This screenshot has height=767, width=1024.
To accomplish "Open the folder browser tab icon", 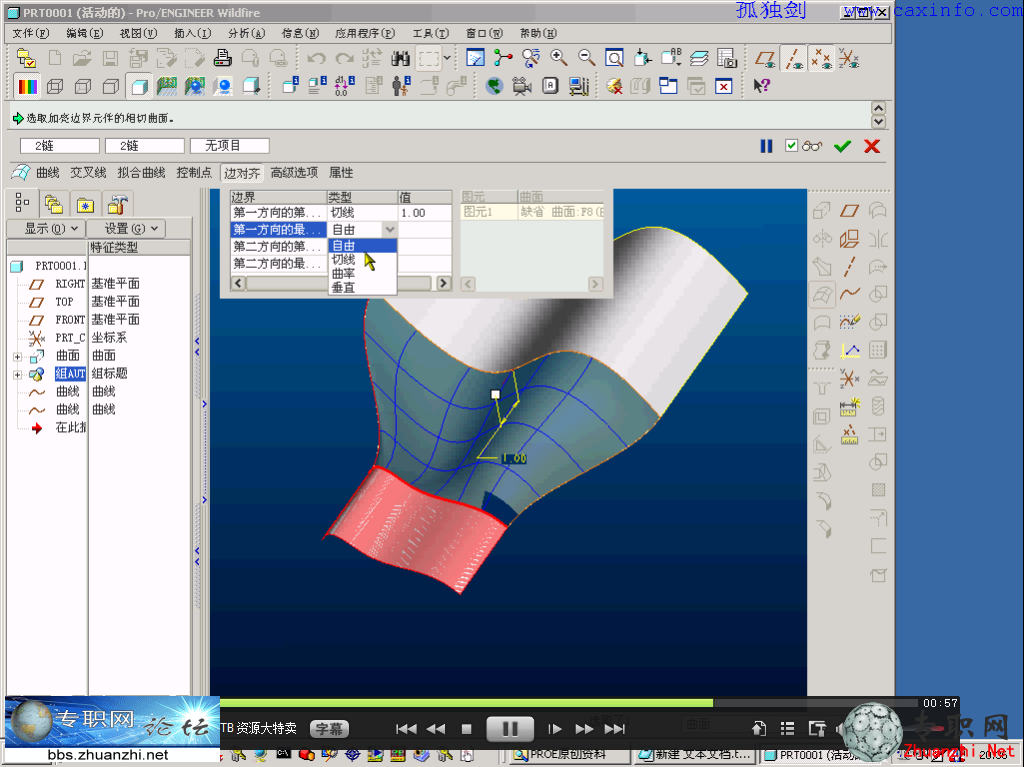I will click(x=54, y=205).
